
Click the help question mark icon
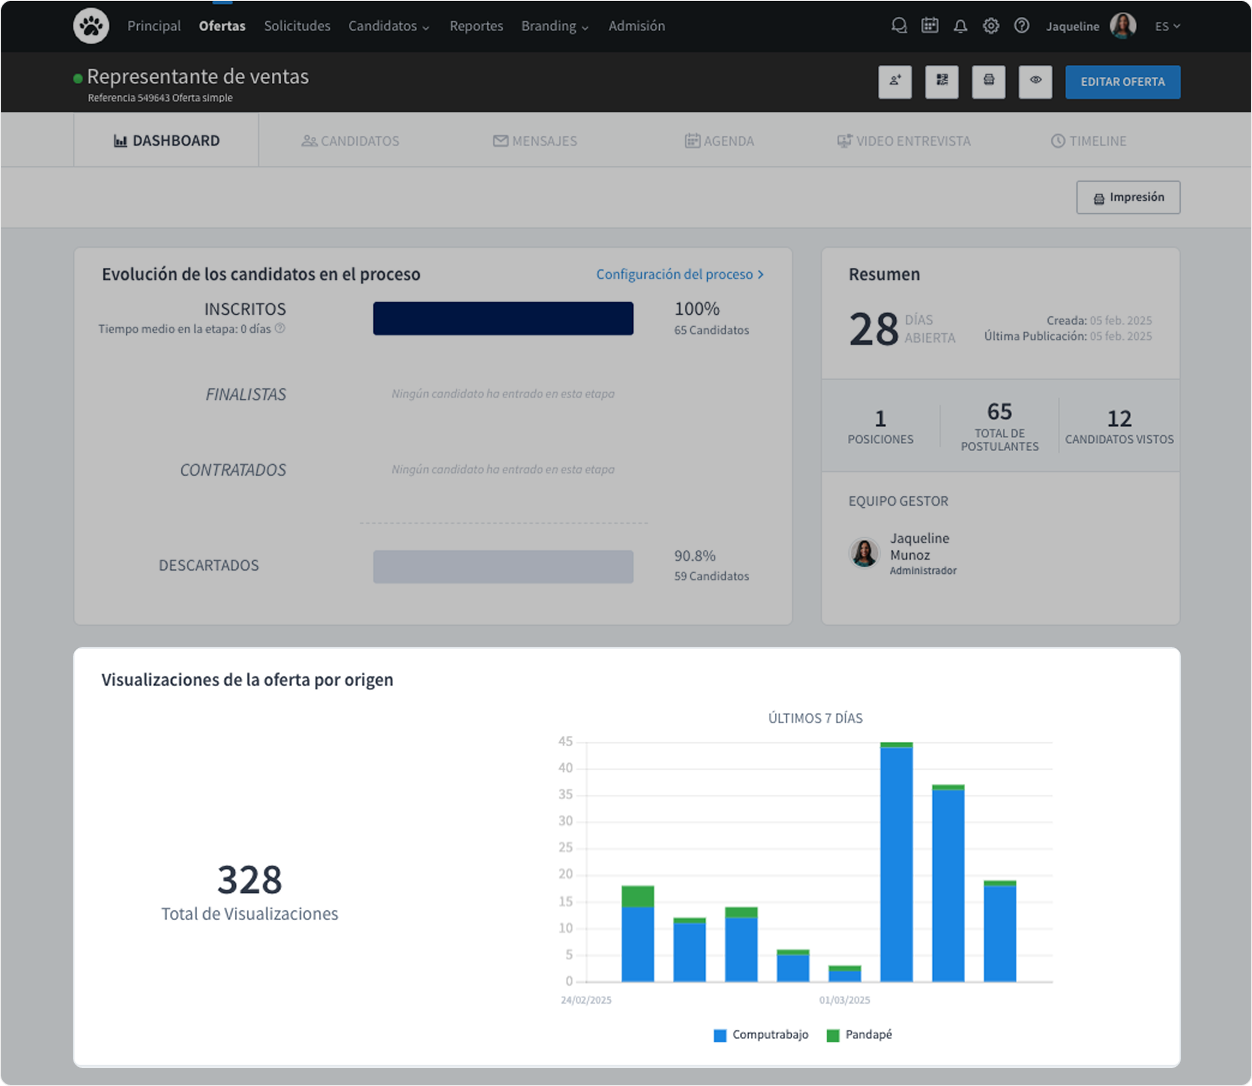[x=1021, y=26]
